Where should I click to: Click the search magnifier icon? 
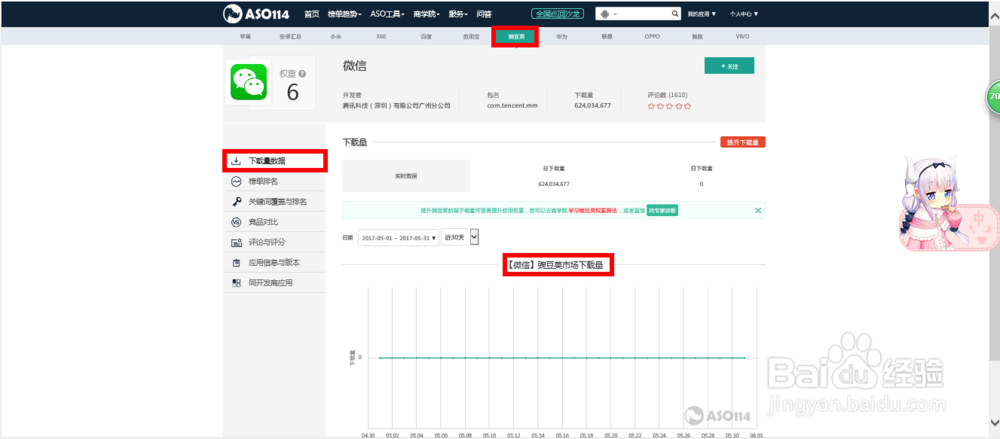pyautogui.click(x=675, y=13)
